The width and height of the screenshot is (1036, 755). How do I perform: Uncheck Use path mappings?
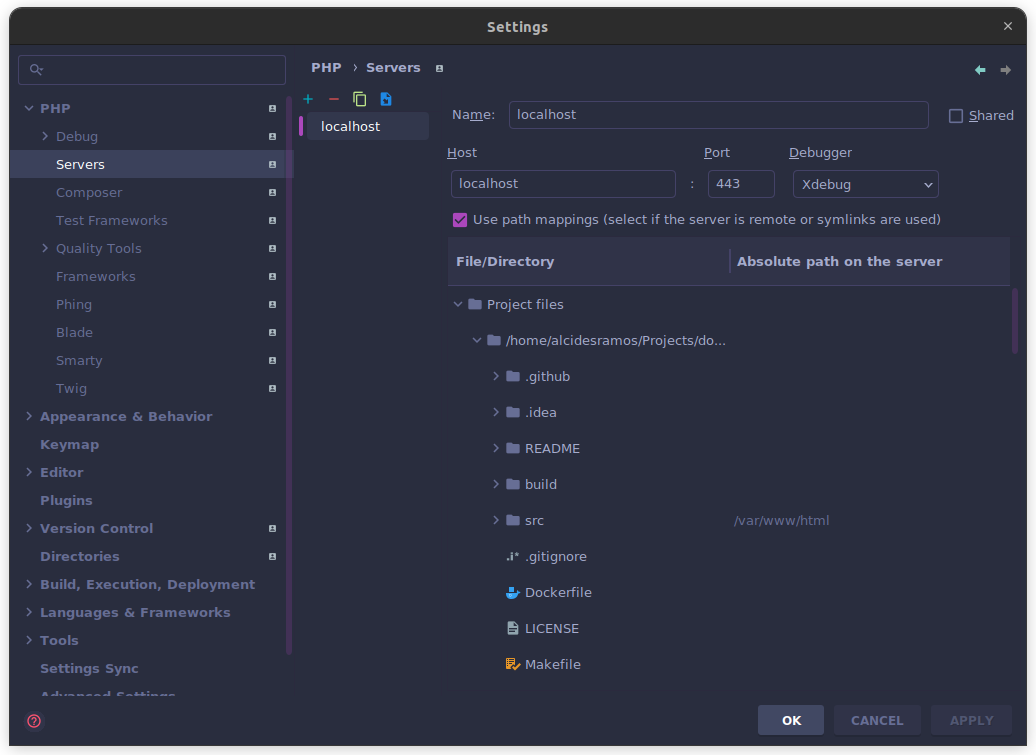[460, 220]
